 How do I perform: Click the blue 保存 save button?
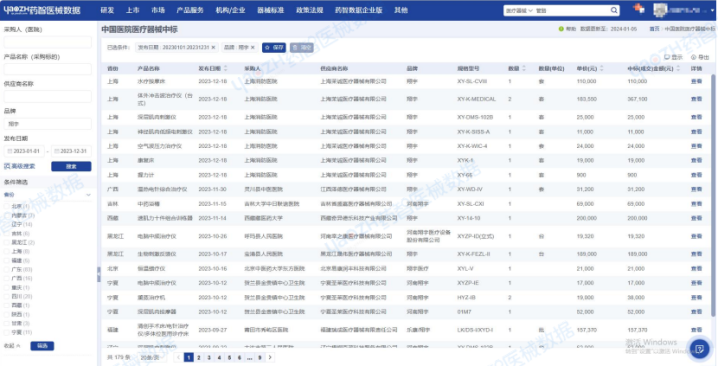tap(274, 47)
